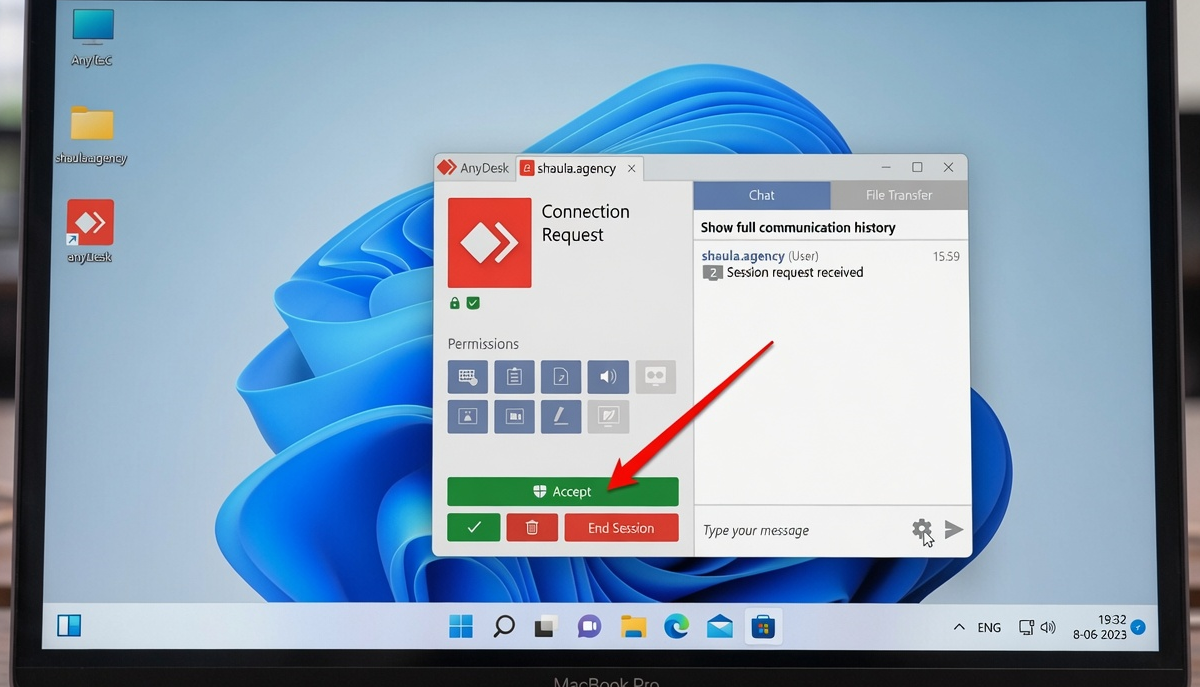Open the Chat app on taskbar

[589, 627]
